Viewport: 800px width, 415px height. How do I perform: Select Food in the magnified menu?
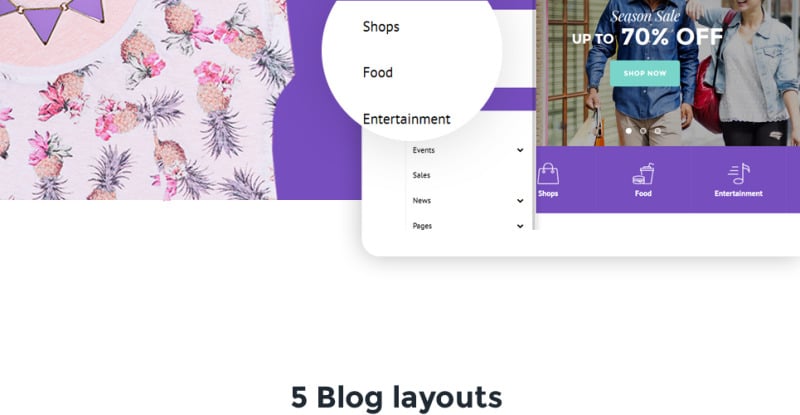point(378,72)
